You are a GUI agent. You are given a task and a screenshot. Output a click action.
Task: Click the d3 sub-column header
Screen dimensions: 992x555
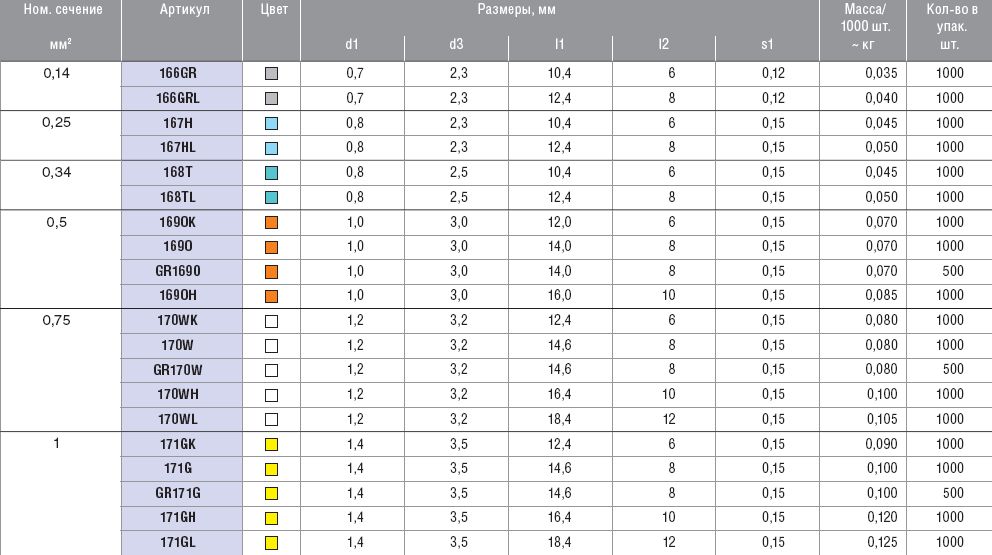456,45
